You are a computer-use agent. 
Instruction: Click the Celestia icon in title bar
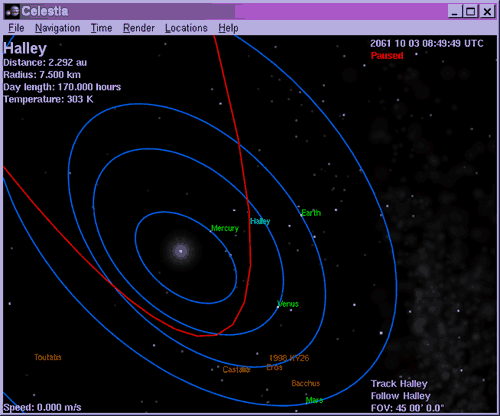pos(13,12)
